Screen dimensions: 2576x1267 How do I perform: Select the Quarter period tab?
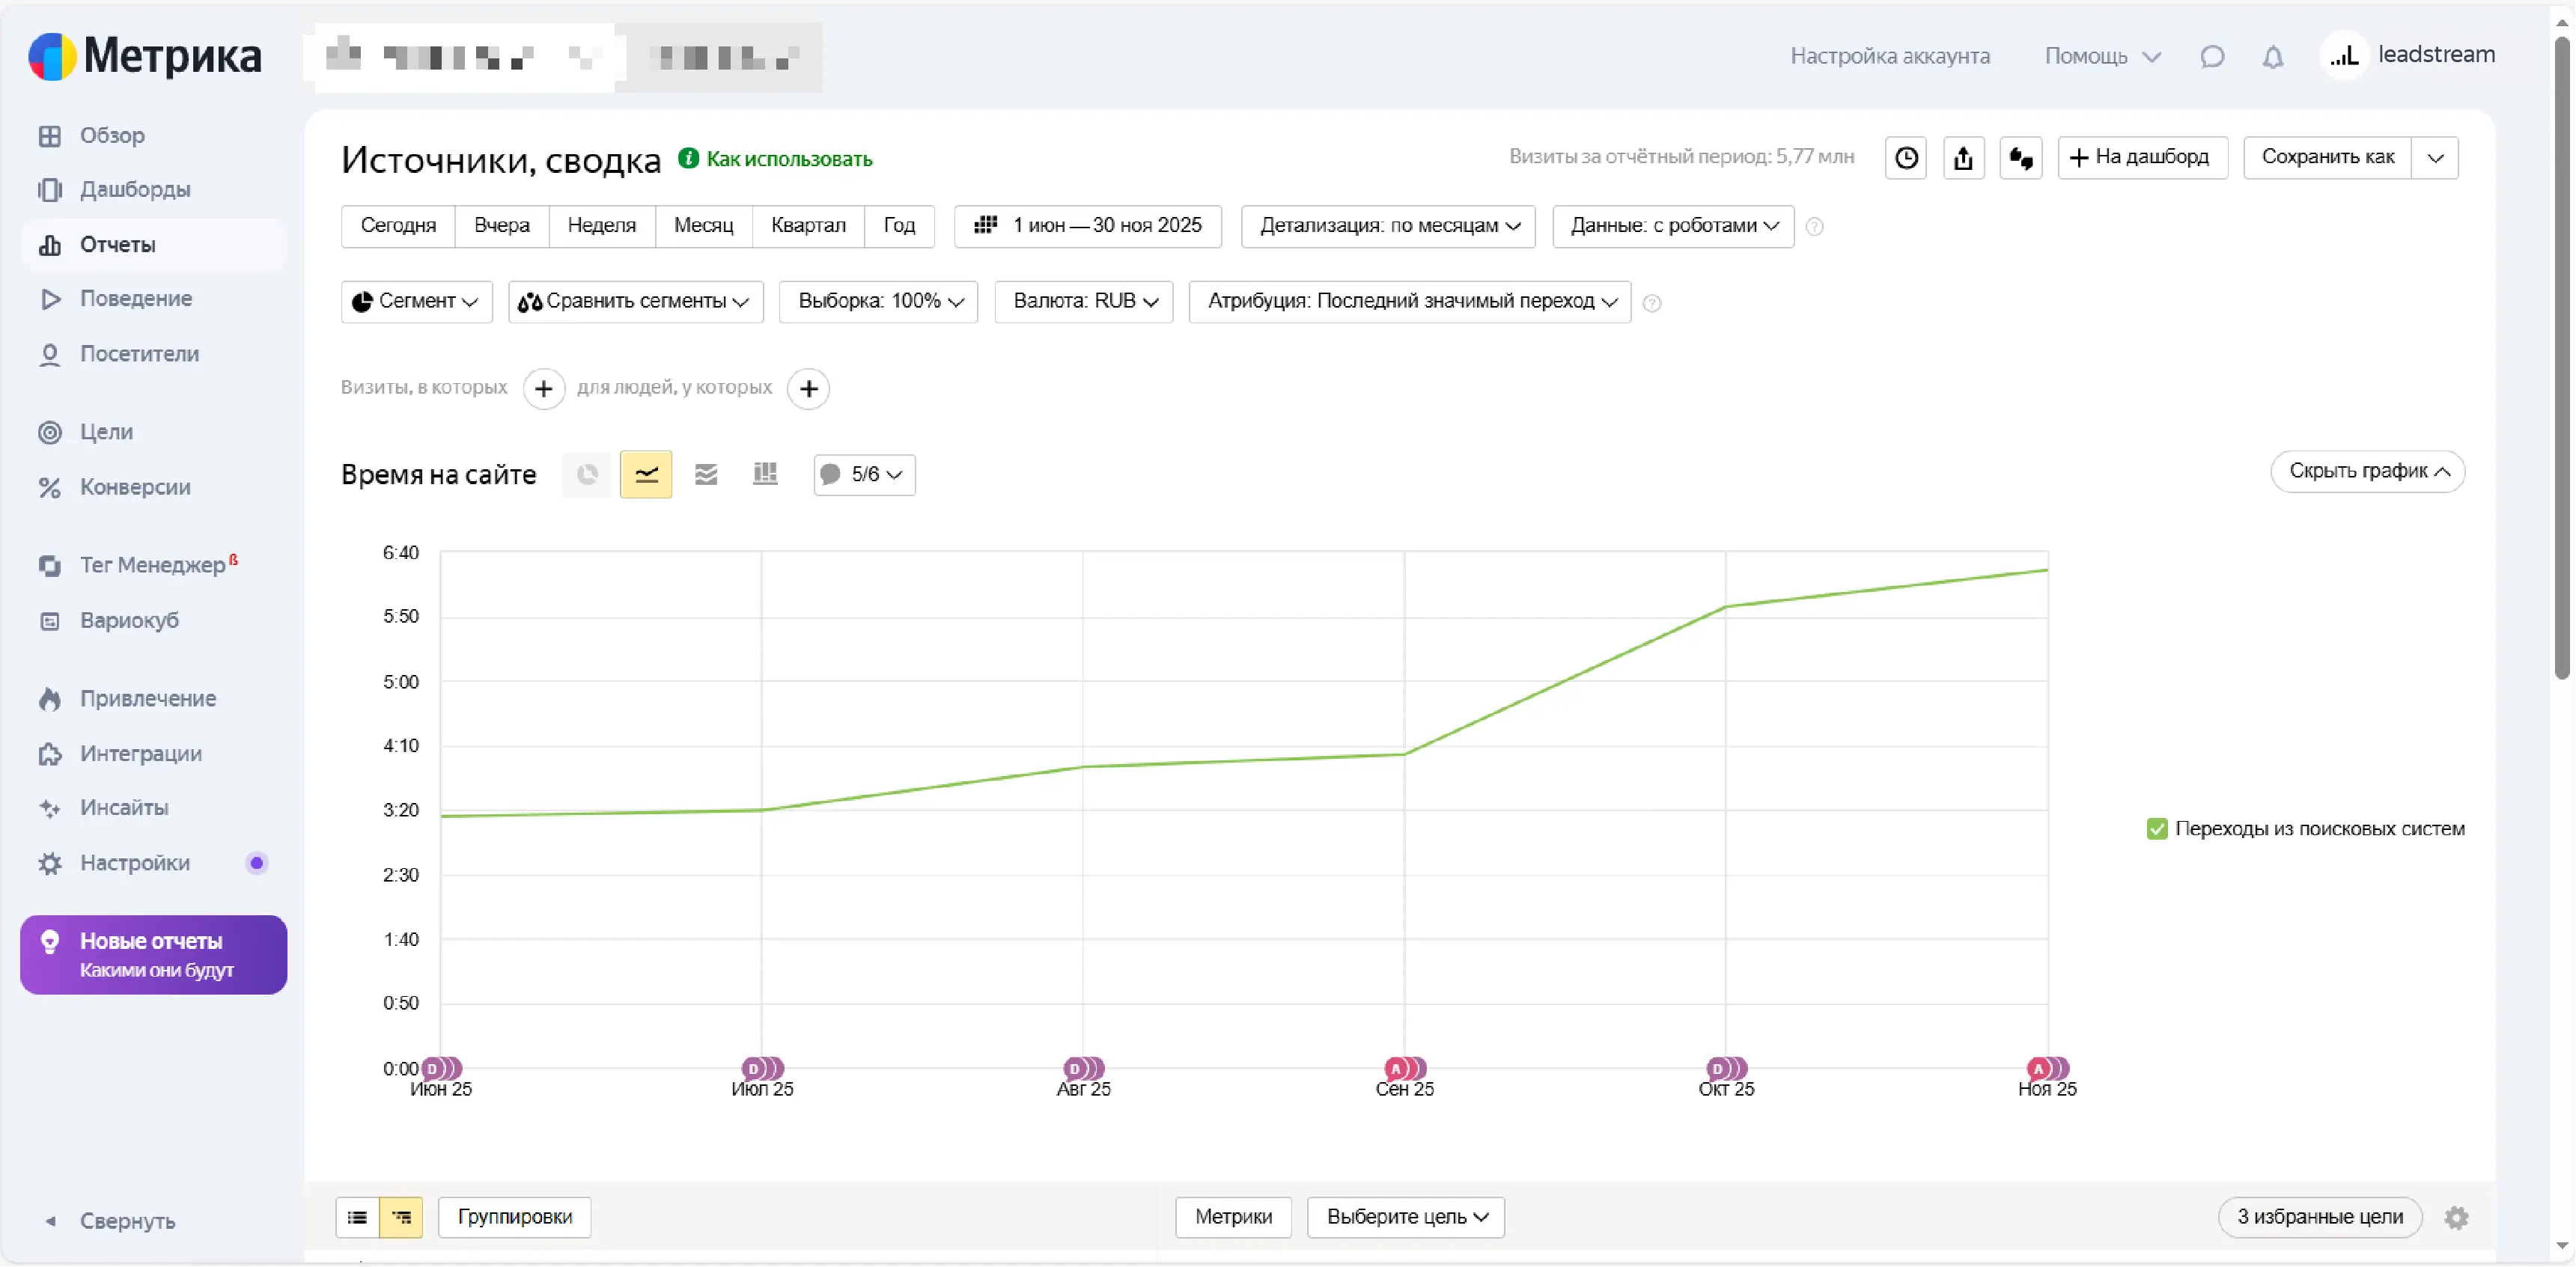[x=808, y=226]
